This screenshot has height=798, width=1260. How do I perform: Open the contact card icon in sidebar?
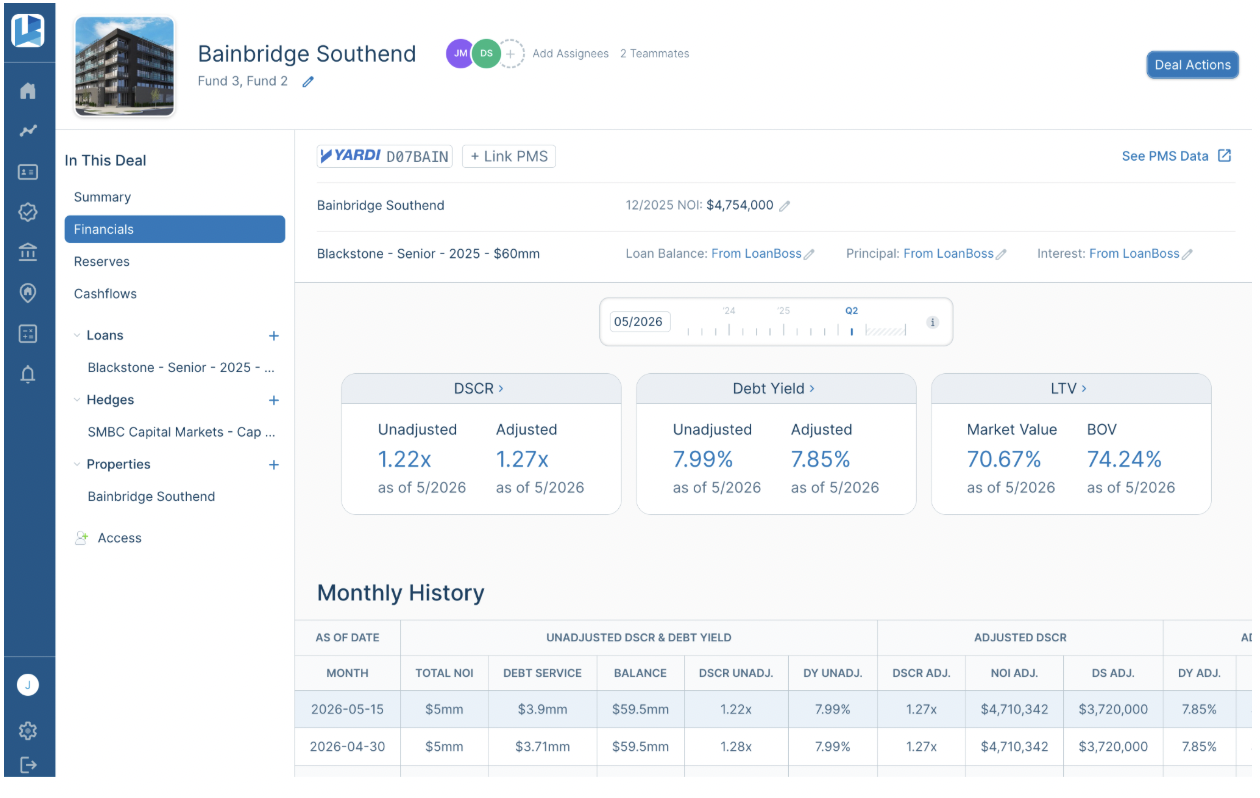(x=28, y=172)
